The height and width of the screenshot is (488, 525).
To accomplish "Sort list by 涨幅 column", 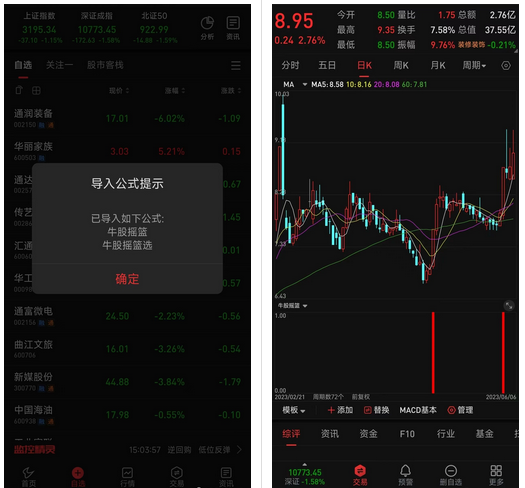I will pos(175,91).
